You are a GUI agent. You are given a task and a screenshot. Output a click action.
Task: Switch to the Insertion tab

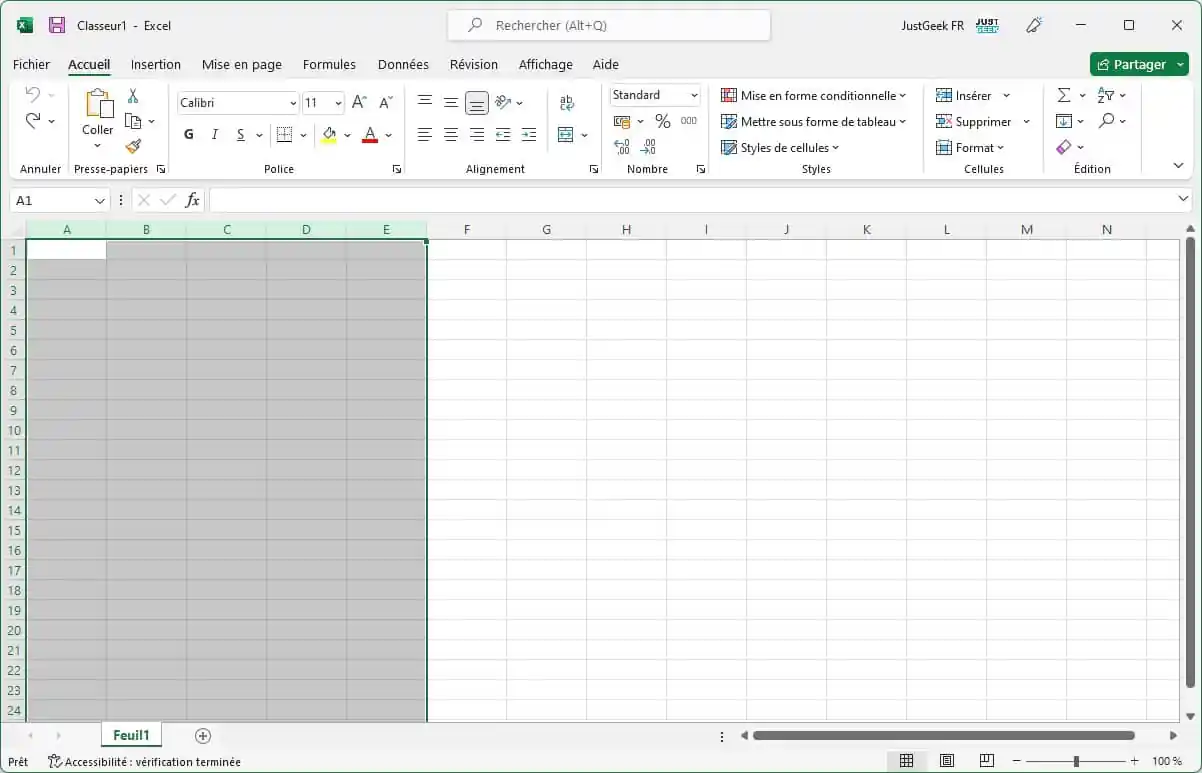coord(156,64)
